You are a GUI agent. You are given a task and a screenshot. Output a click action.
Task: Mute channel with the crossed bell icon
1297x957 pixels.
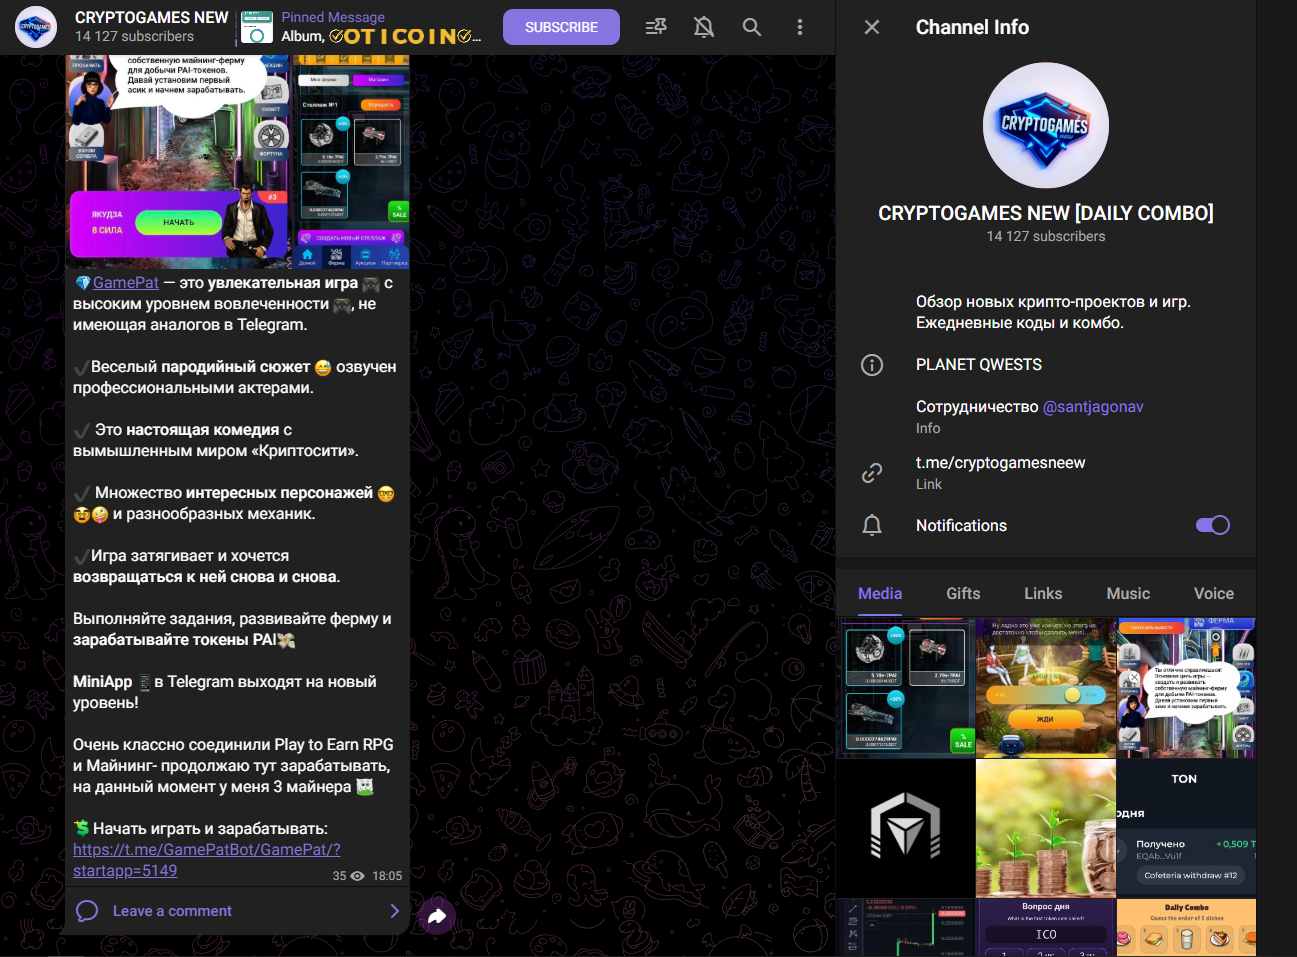tap(704, 27)
